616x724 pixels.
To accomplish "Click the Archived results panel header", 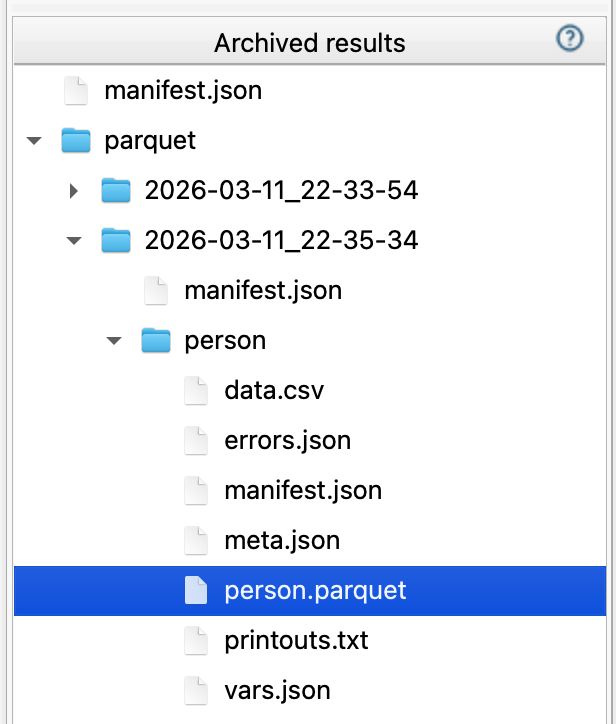I will pos(309,43).
